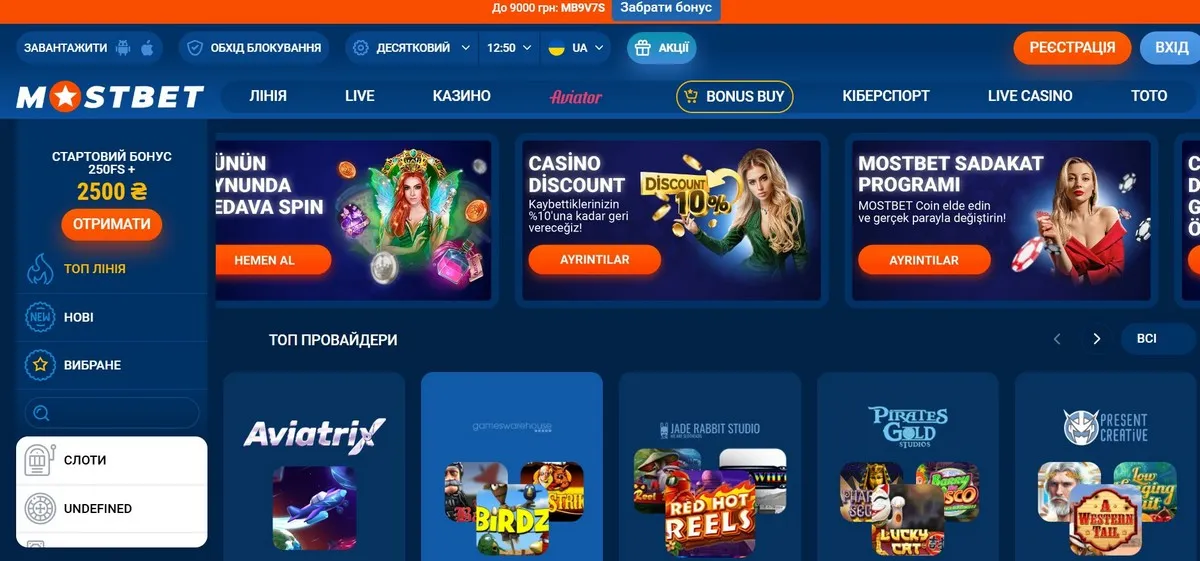Click the Apple download icon
The width and height of the screenshot is (1200, 561).
(x=147, y=48)
